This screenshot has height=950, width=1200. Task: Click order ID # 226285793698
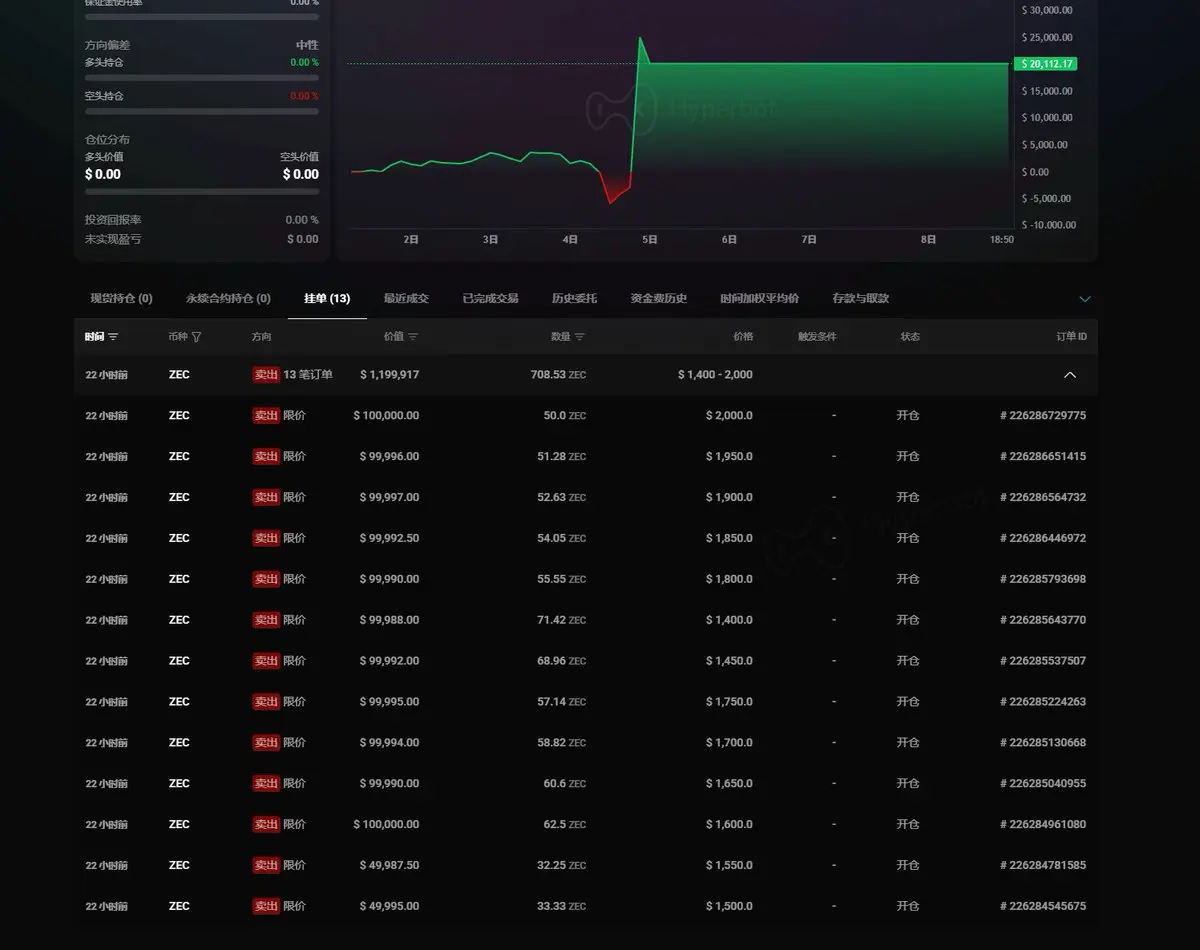click(x=1043, y=579)
